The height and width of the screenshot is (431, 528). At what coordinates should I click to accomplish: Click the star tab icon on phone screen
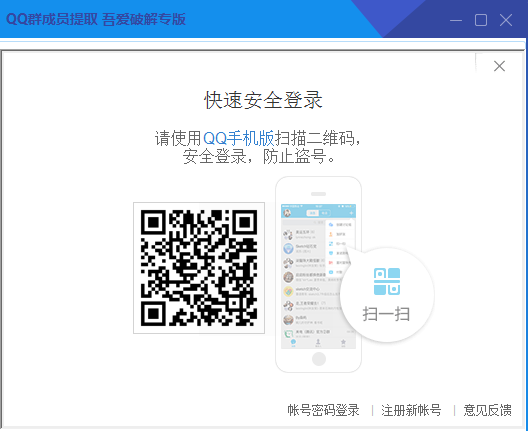click(x=343, y=342)
